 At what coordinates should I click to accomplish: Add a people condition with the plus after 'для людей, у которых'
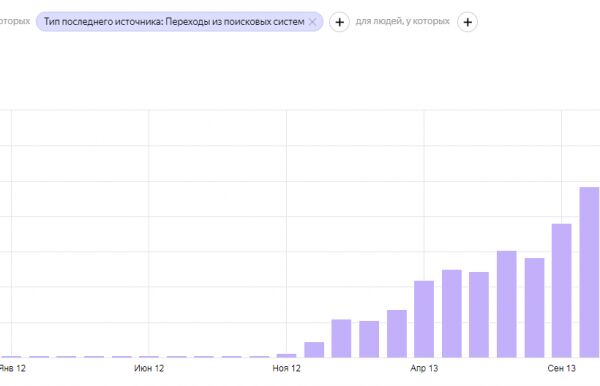(467, 22)
